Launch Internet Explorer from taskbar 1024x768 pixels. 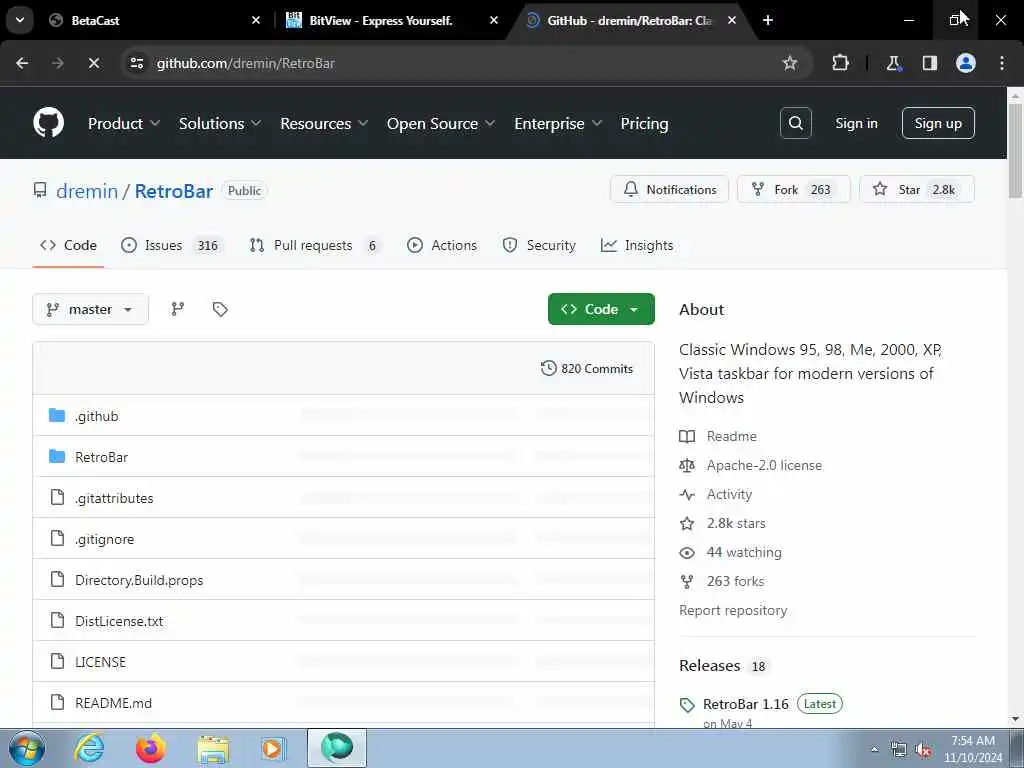tap(89, 748)
